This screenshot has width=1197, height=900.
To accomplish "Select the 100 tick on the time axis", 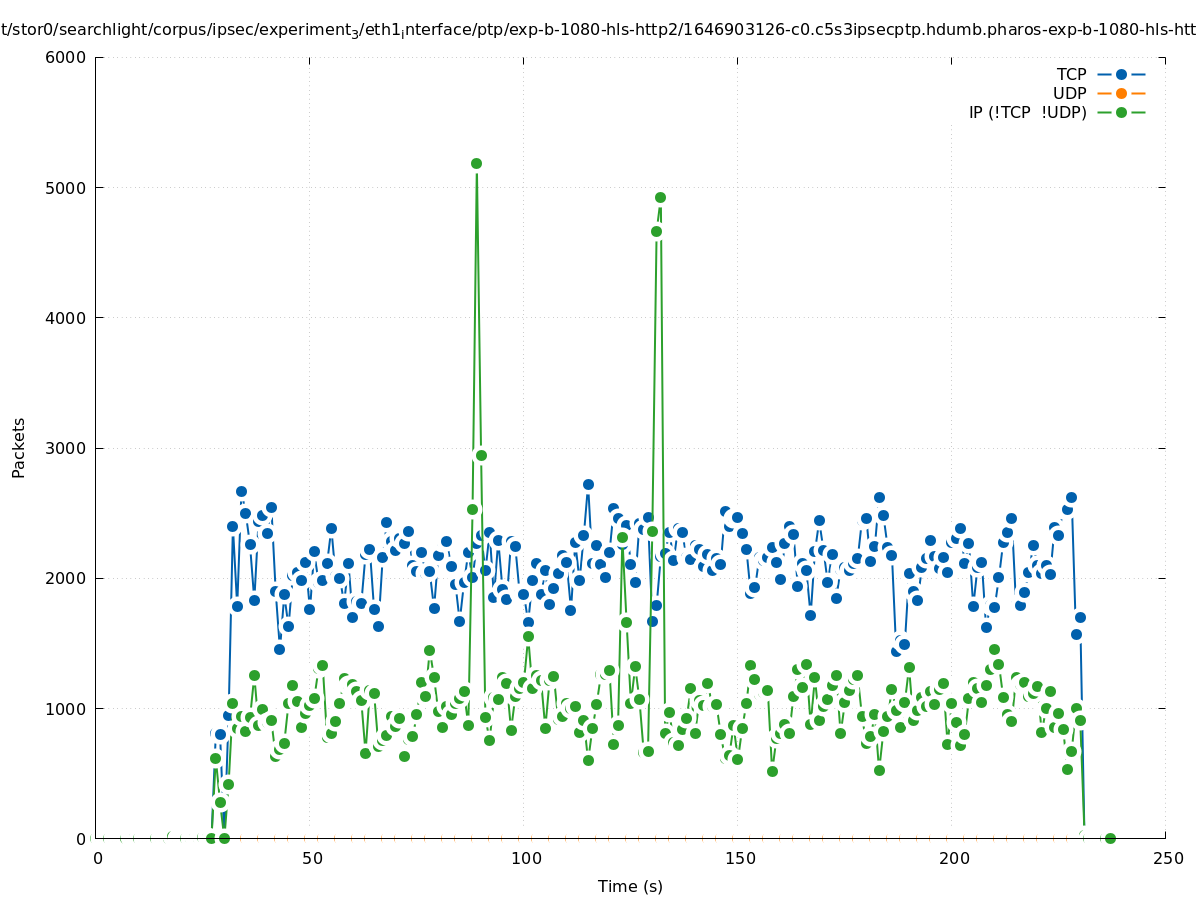I will pos(525,858).
